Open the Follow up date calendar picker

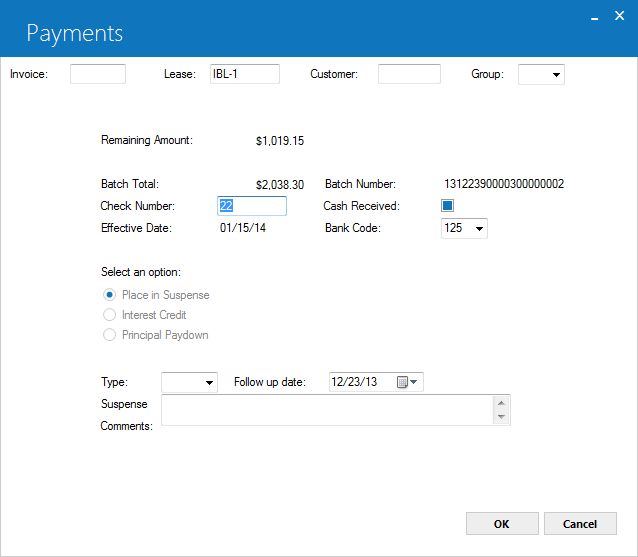click(407, 382)
